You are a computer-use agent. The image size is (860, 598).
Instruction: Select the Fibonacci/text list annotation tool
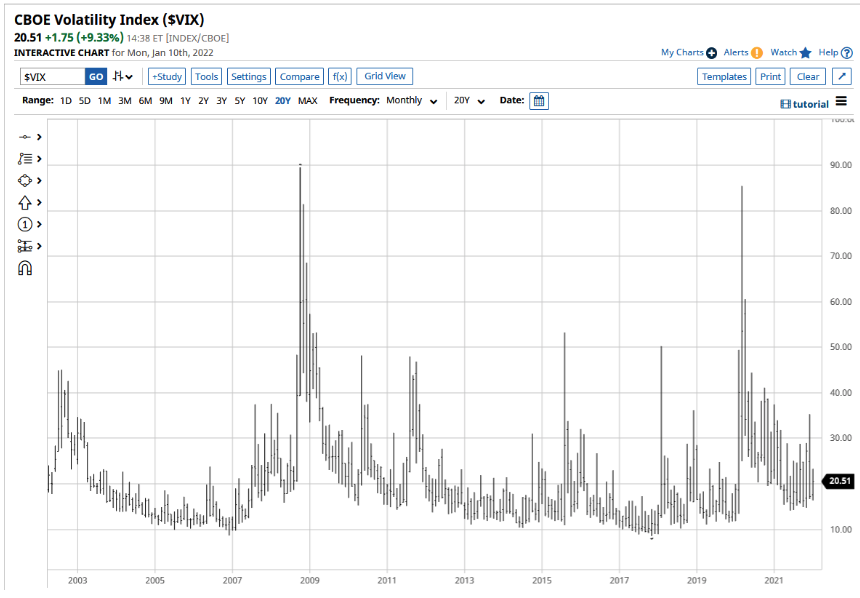point(25,159)
